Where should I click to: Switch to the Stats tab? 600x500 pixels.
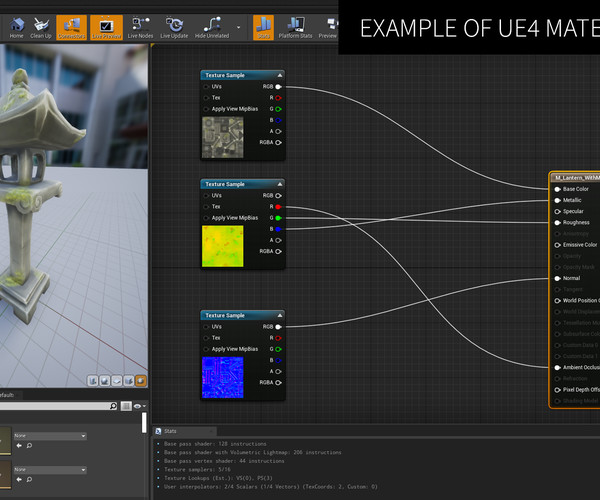click(170, 431)
